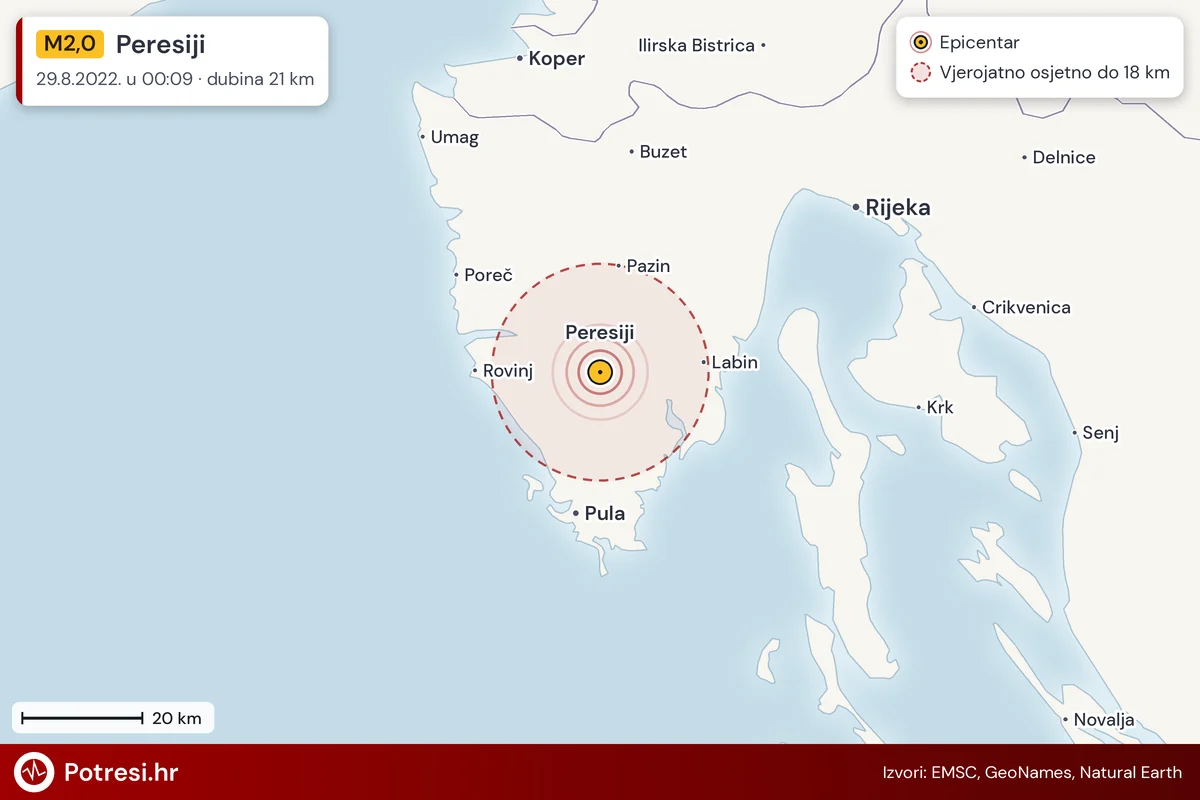Click the Pazin town label

click(x=648, y=266)
